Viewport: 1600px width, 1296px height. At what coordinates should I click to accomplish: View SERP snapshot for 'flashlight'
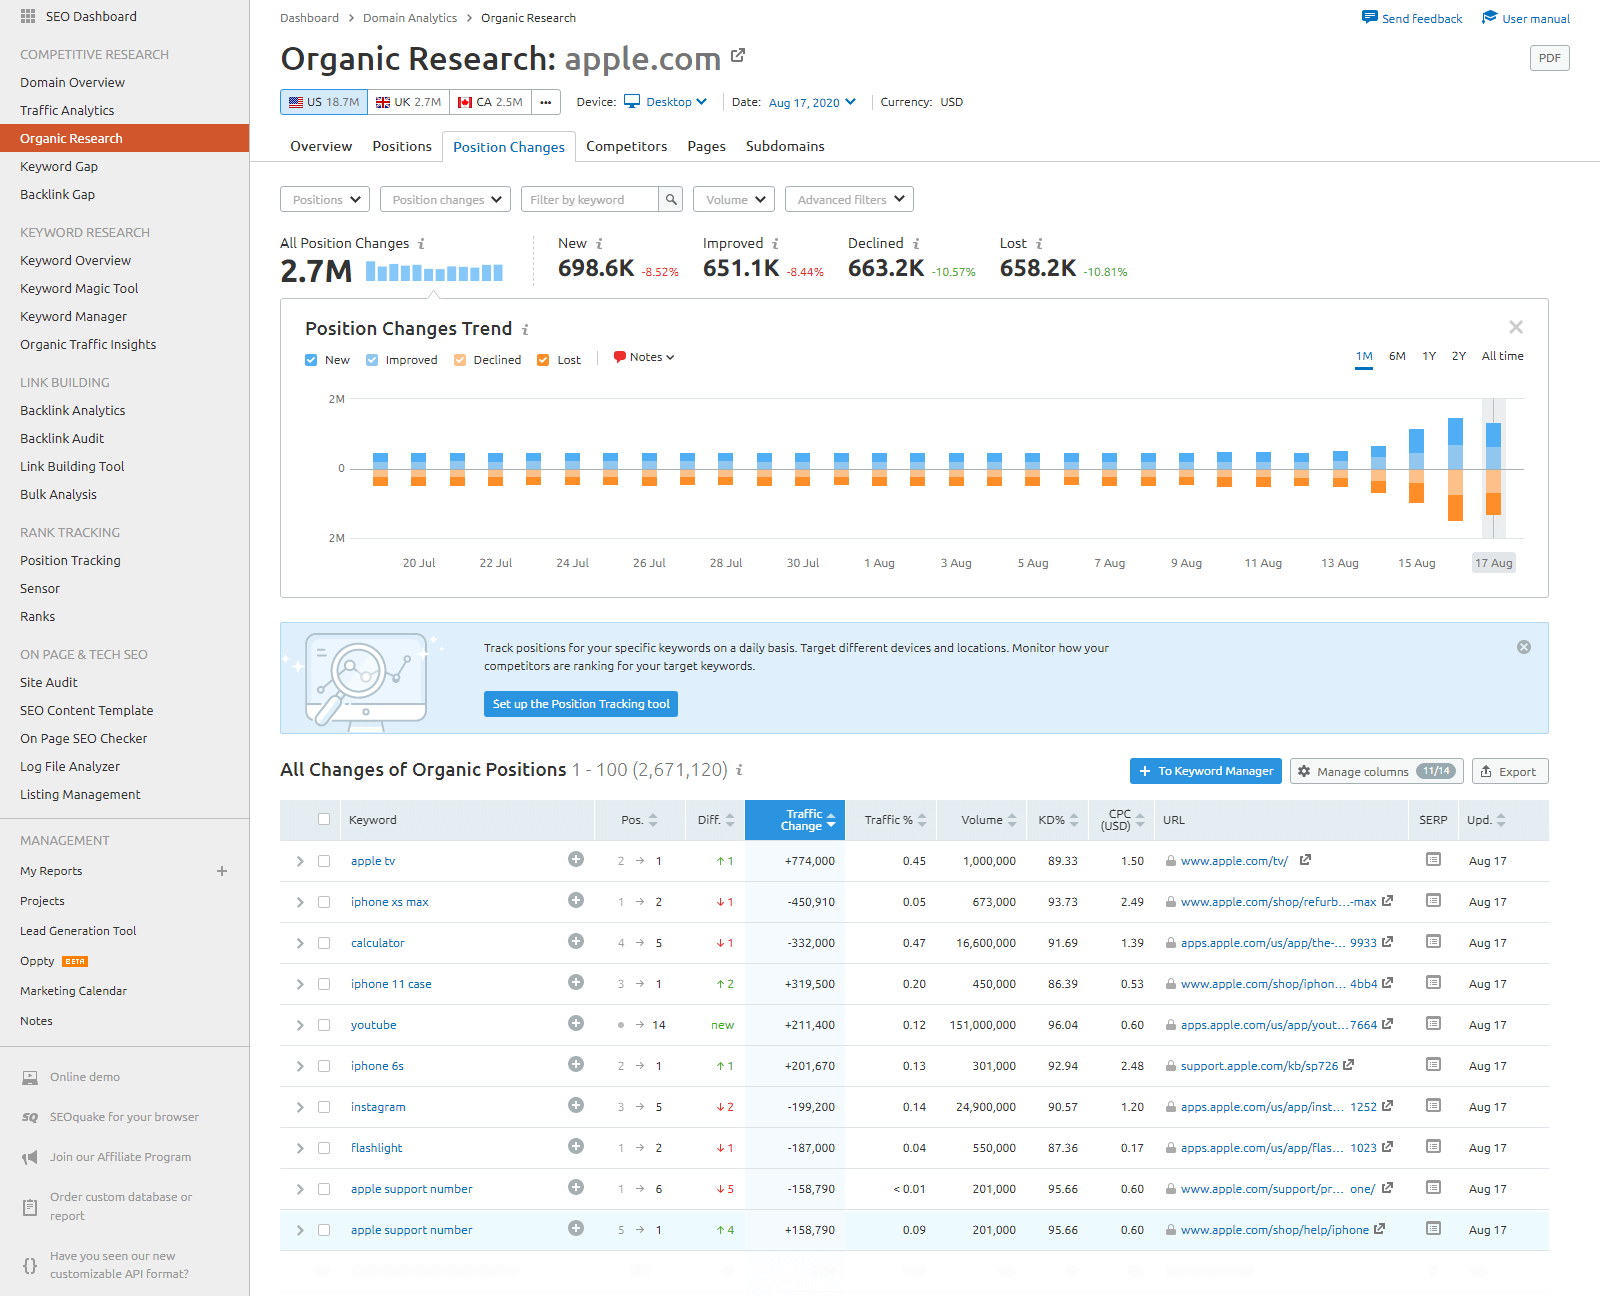1433,1146
